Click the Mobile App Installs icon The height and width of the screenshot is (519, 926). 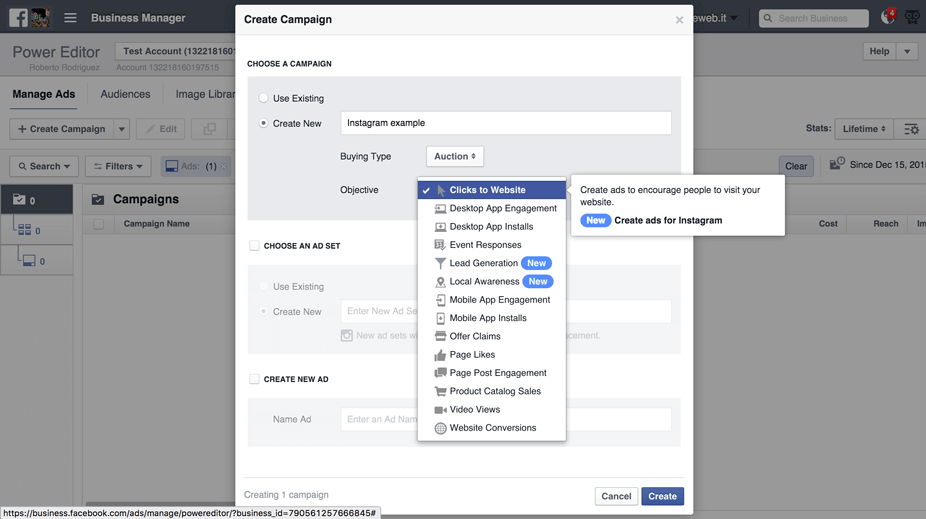(x=440, y=318)
